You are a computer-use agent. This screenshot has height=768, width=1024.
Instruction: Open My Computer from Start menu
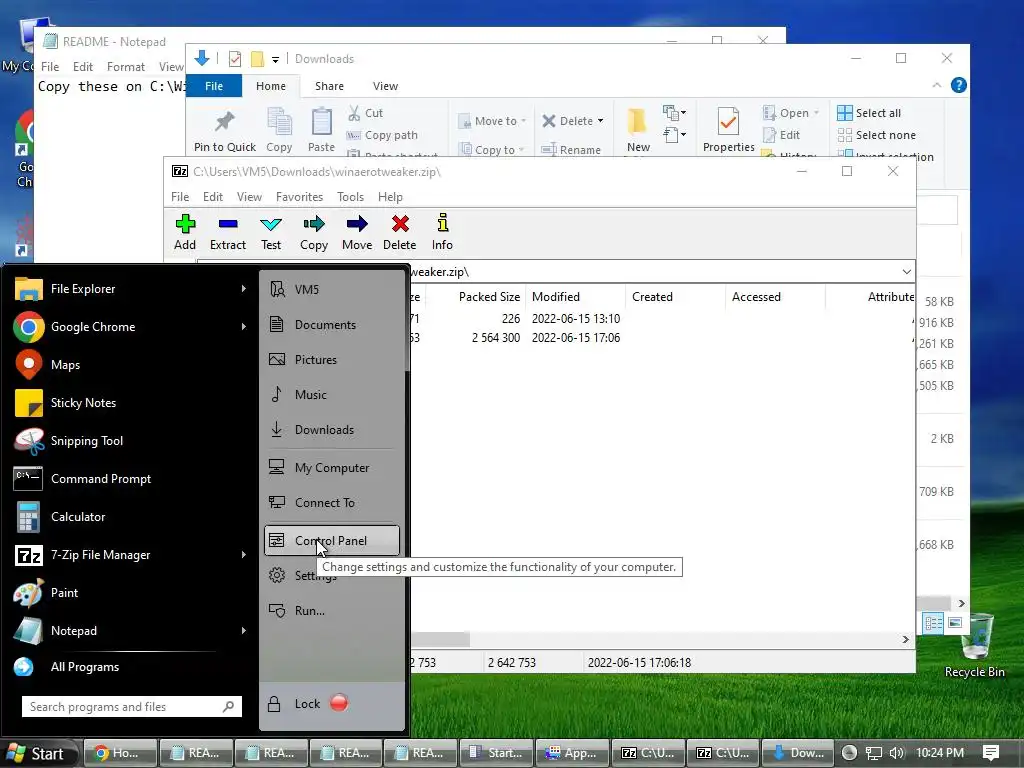click(332, 468)
